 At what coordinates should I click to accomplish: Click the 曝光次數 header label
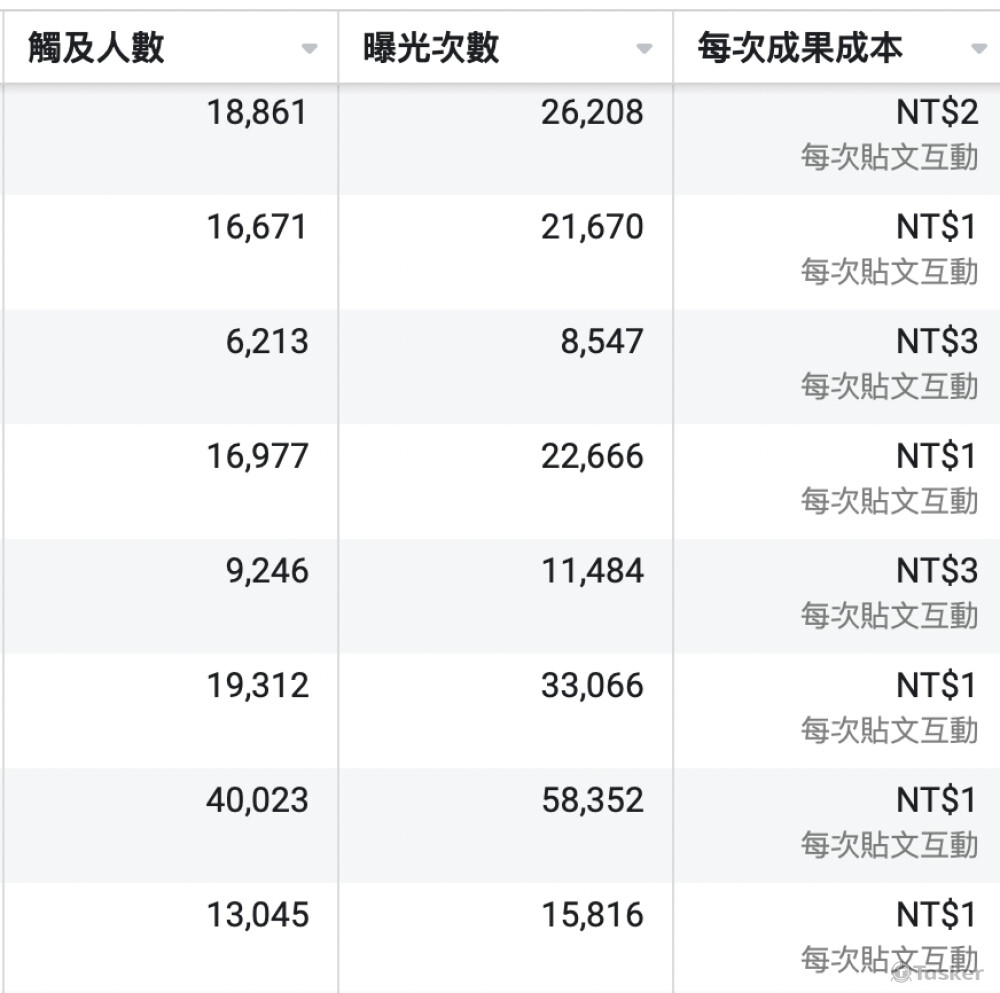[x=431, y=48]
